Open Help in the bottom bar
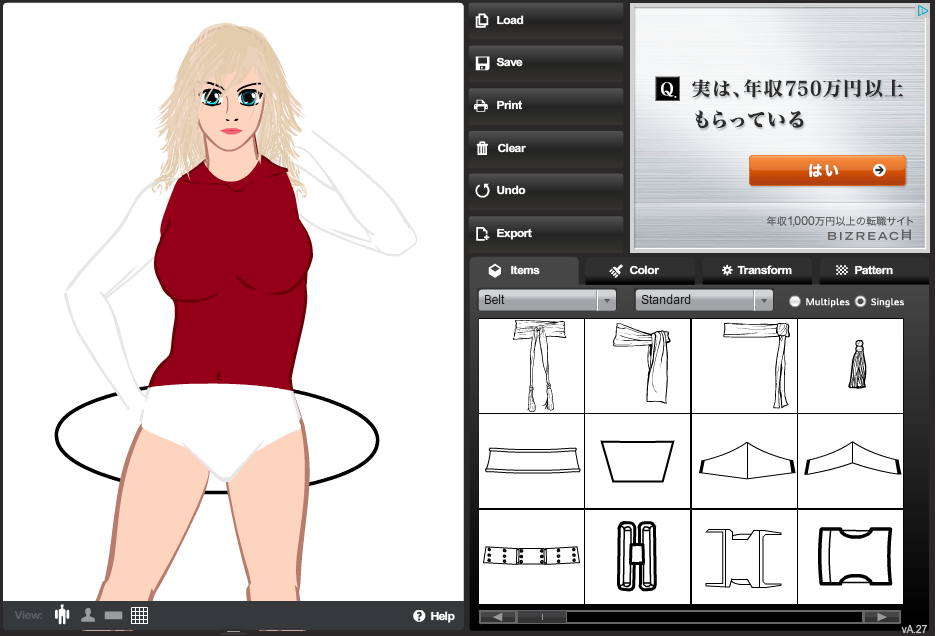 click(434, 616)
